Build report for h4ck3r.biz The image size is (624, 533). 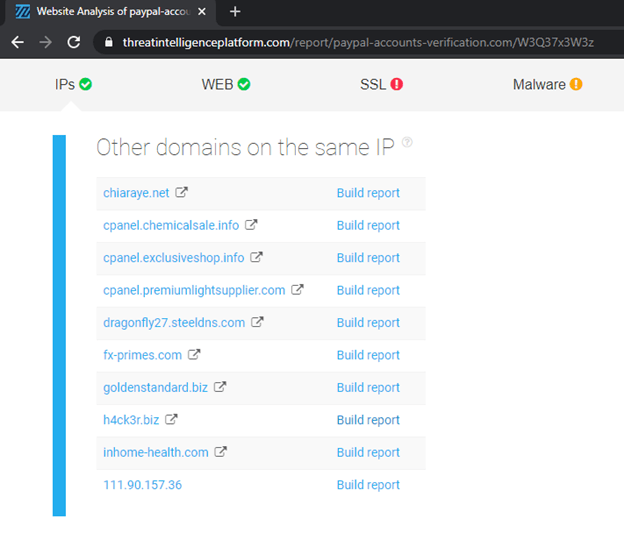coord(368,420)
